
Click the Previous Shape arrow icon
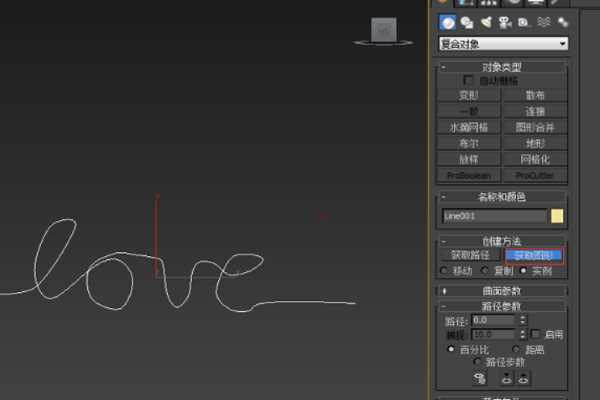507,379
